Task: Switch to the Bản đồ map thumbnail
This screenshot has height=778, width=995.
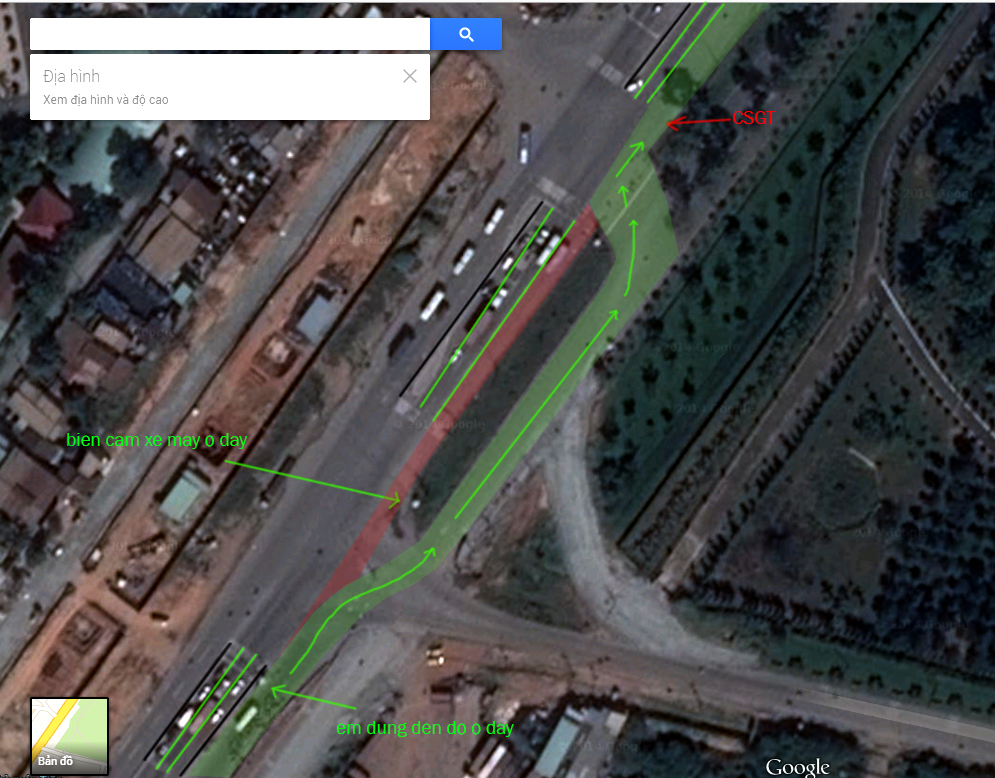Action: [x=69, y=735]
